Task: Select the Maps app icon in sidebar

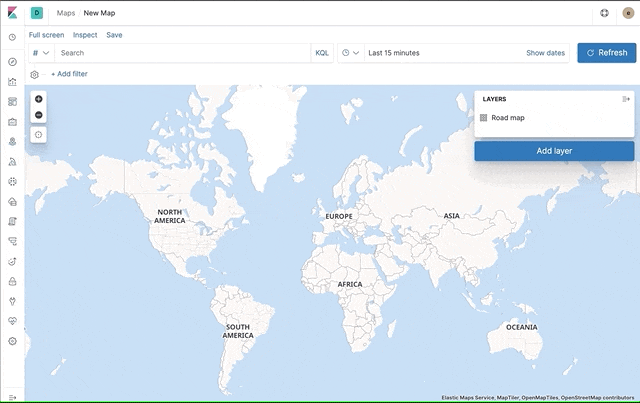Action: 13,142
